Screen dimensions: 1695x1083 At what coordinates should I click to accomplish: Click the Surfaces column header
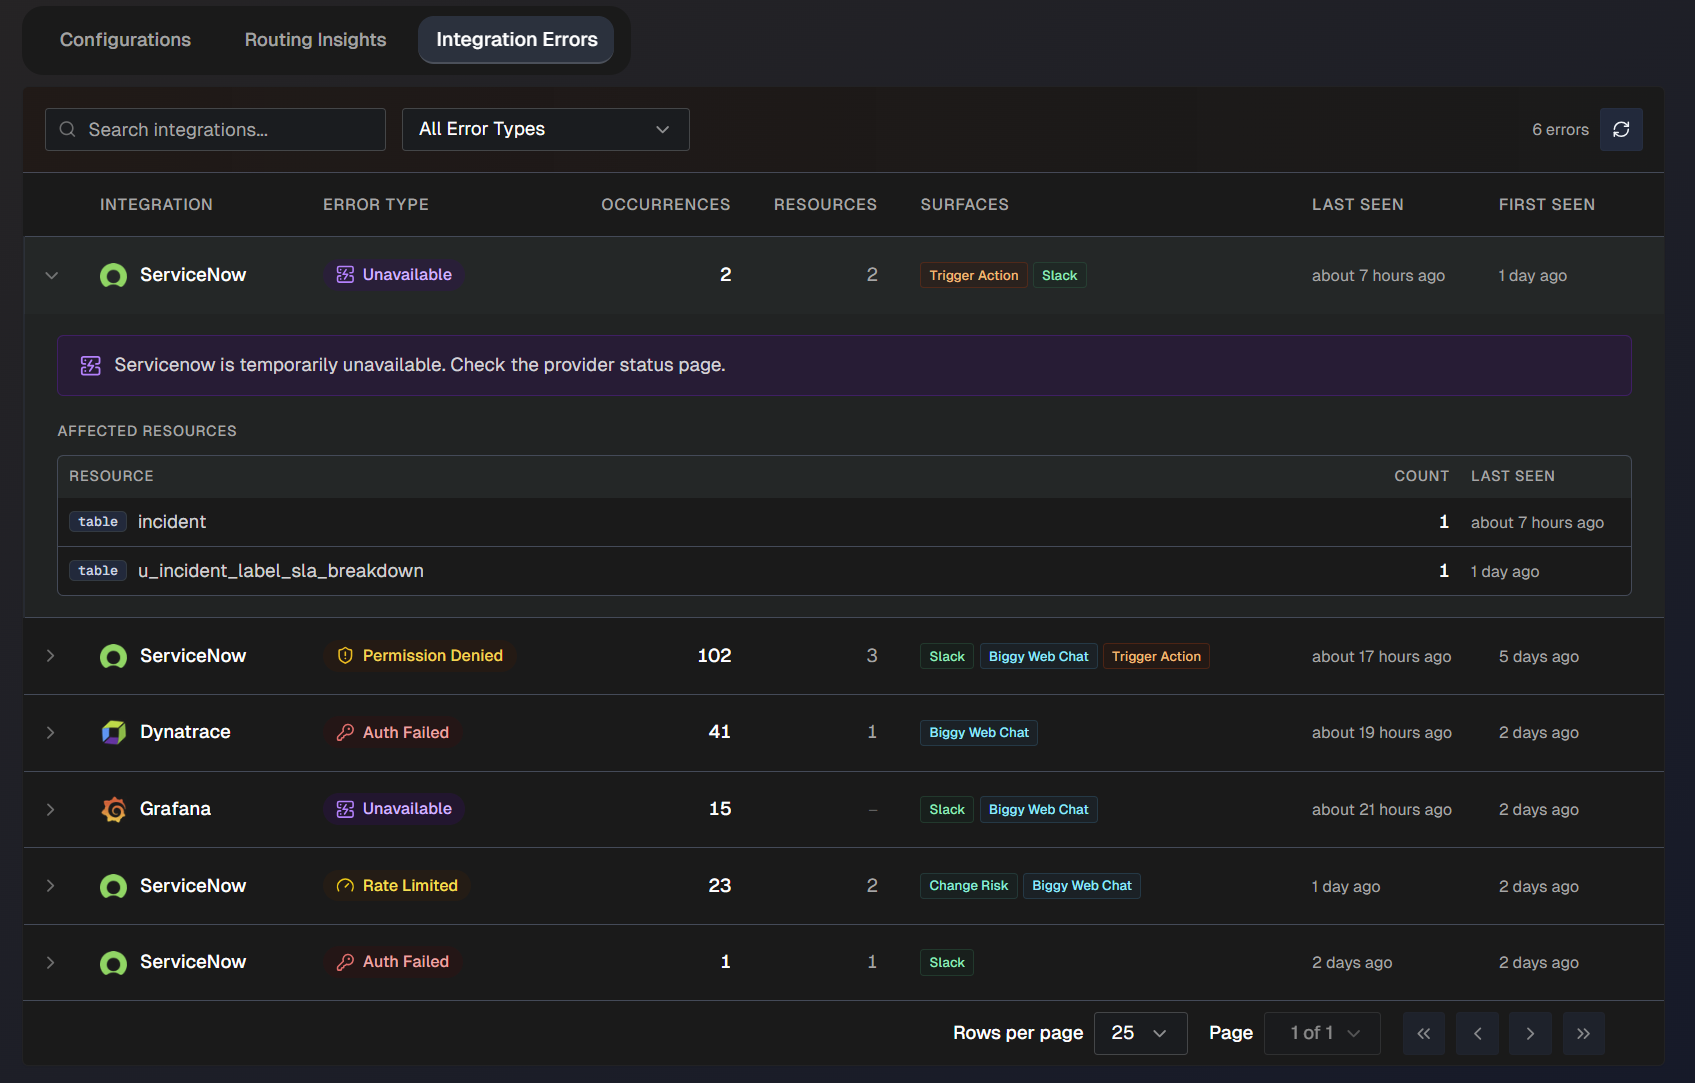pos(964,205)
